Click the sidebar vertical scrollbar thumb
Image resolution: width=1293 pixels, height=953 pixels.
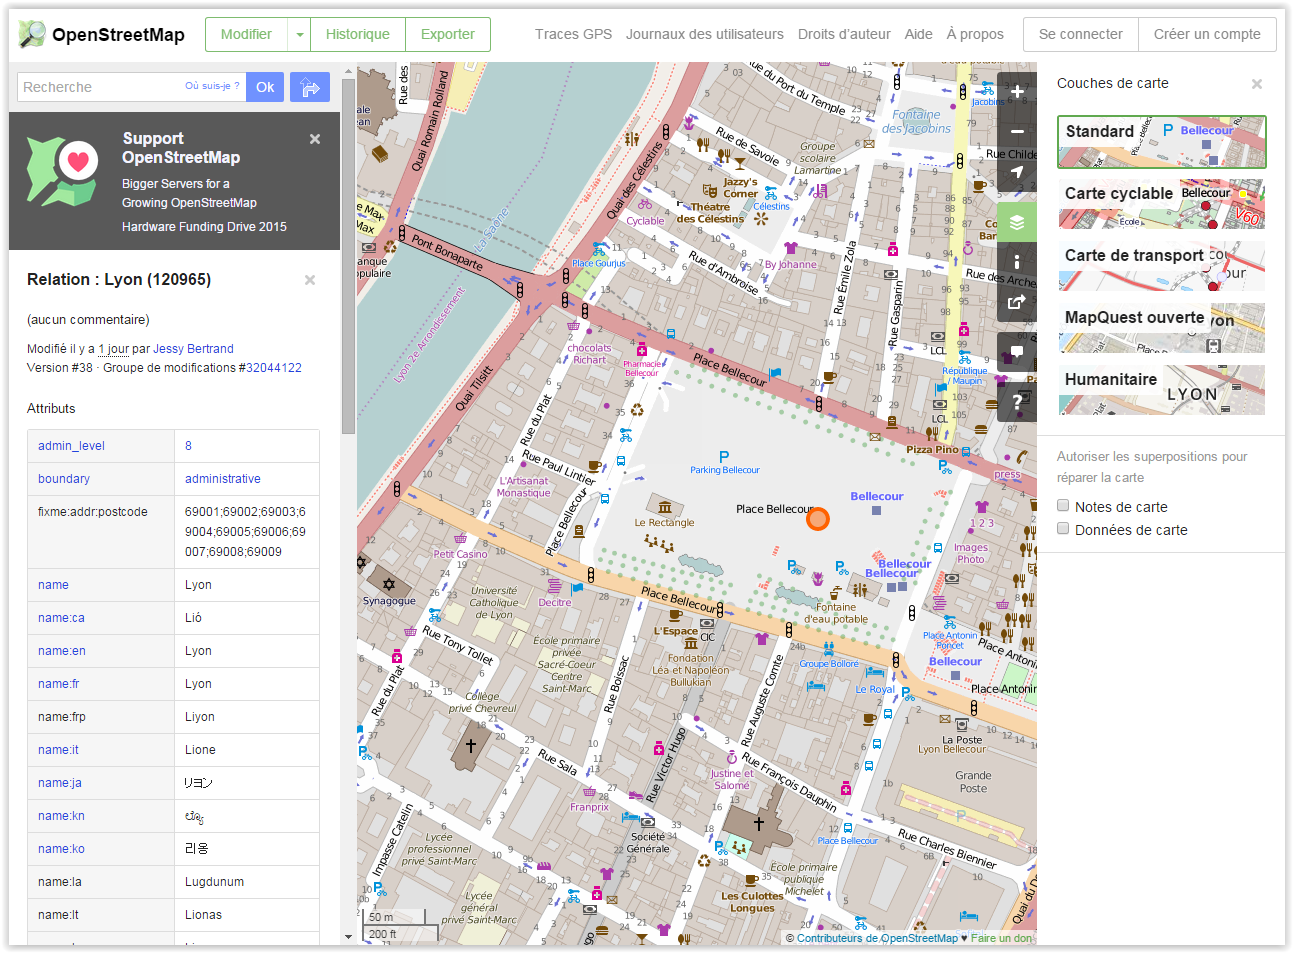click(x=348, y=255)
